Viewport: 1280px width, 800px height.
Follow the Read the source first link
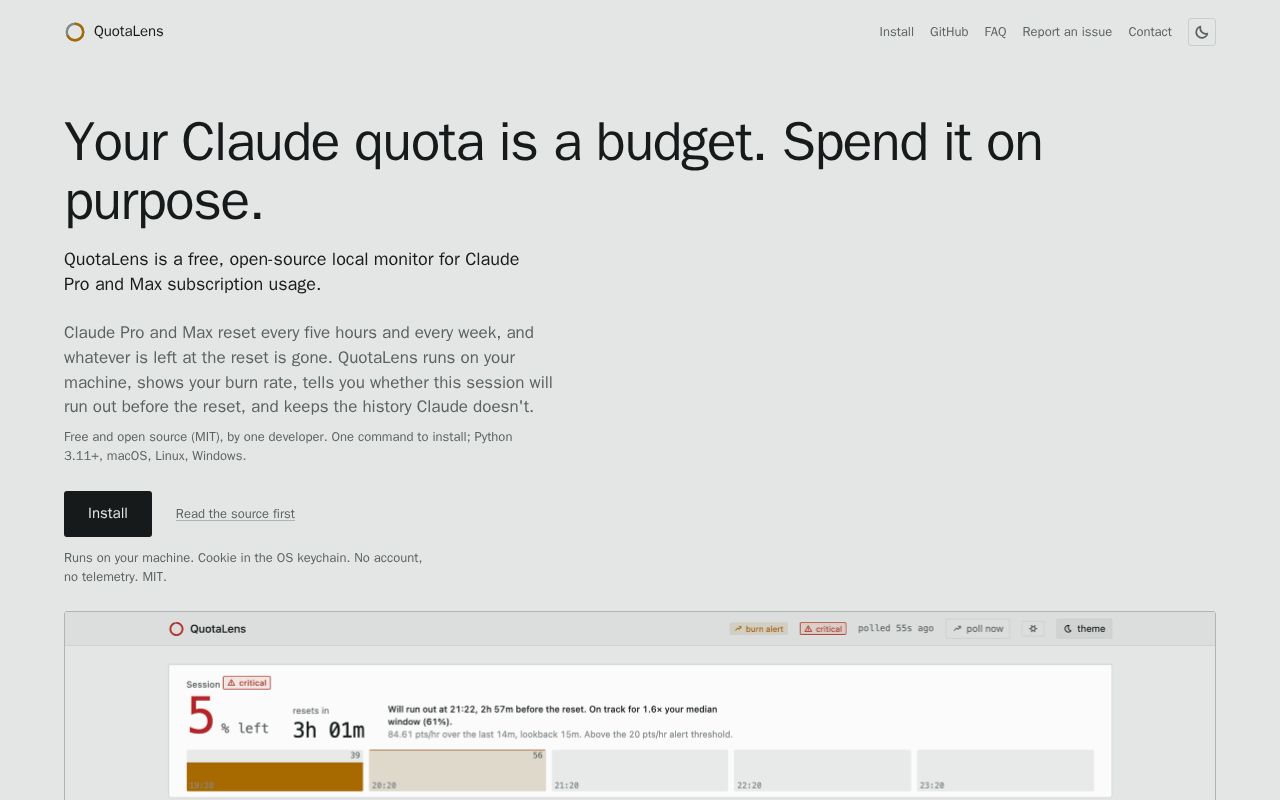tap(235, 514)
